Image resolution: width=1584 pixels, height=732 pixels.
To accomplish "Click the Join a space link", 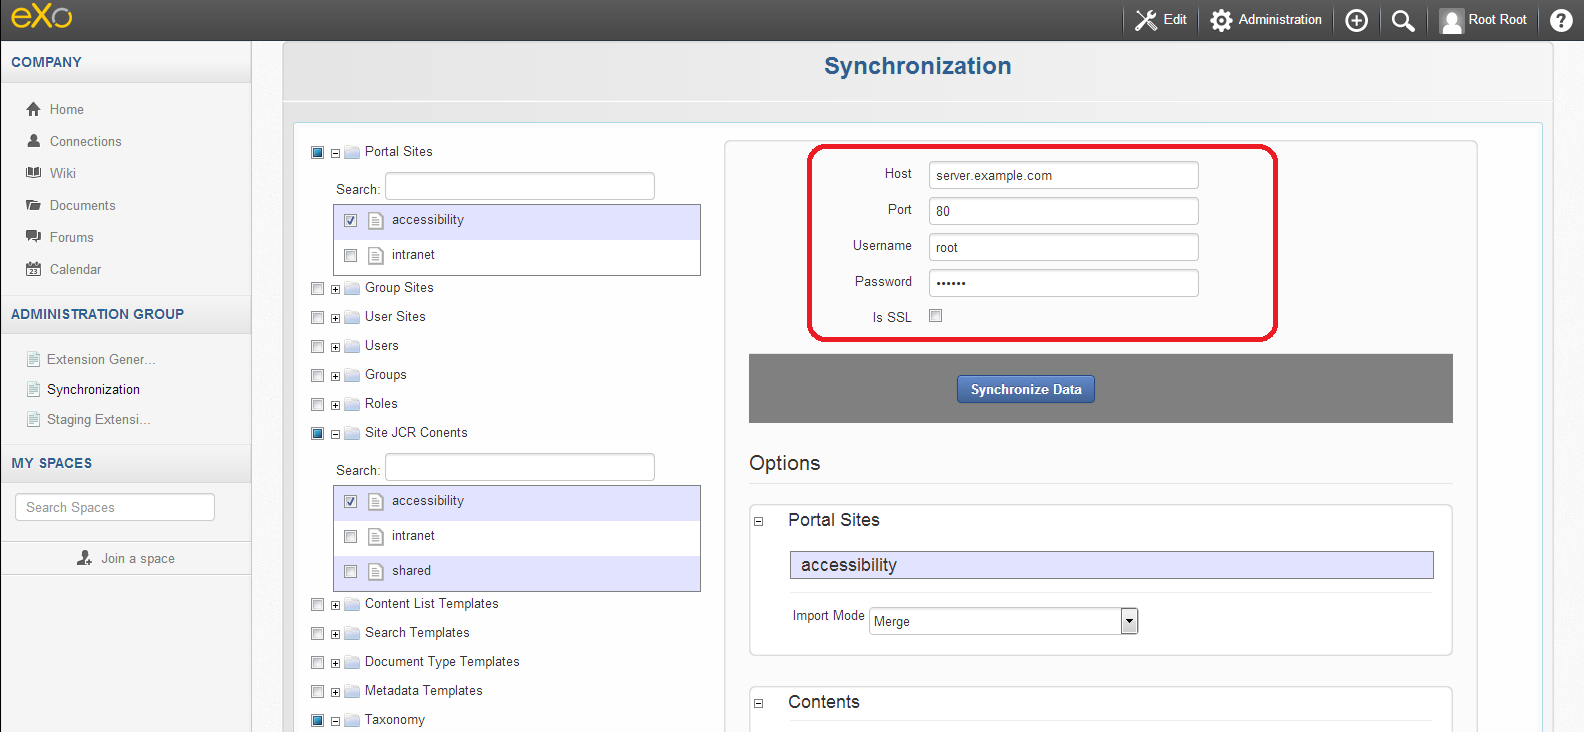I will coord(138,558).
